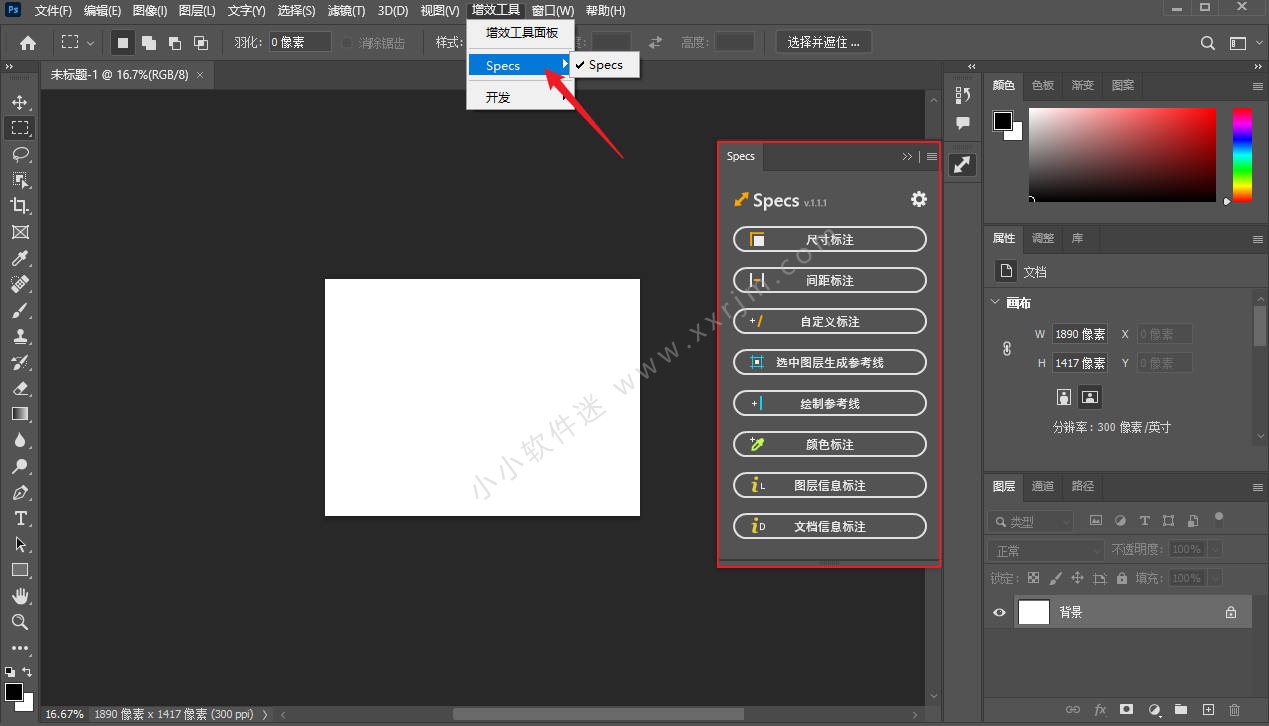Click the trash icon to delete layer
Screen dimensions: 1269x726
tap(1234, 710)
